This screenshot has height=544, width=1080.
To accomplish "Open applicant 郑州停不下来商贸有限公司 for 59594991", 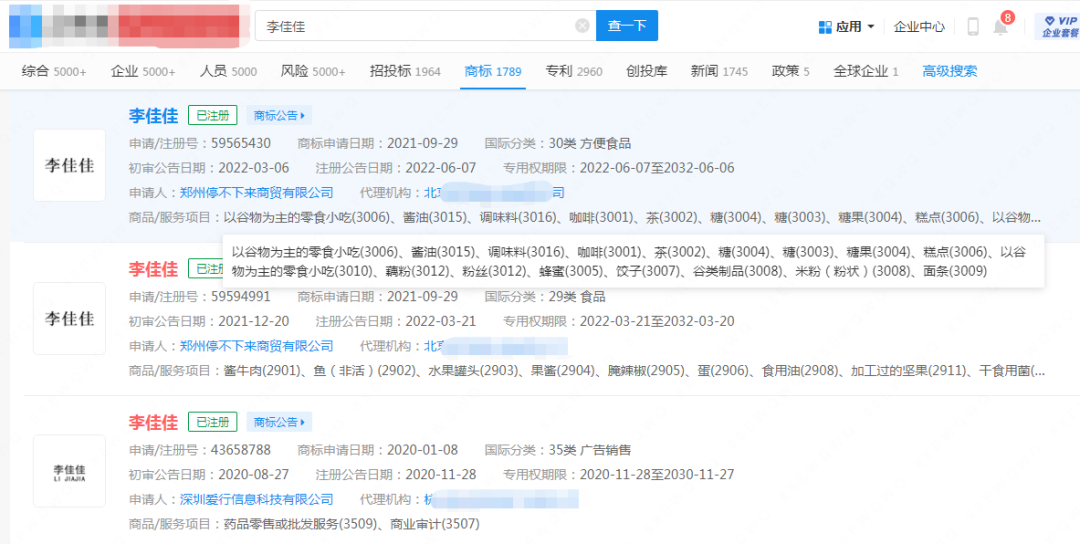I will (x=256, y=346).
